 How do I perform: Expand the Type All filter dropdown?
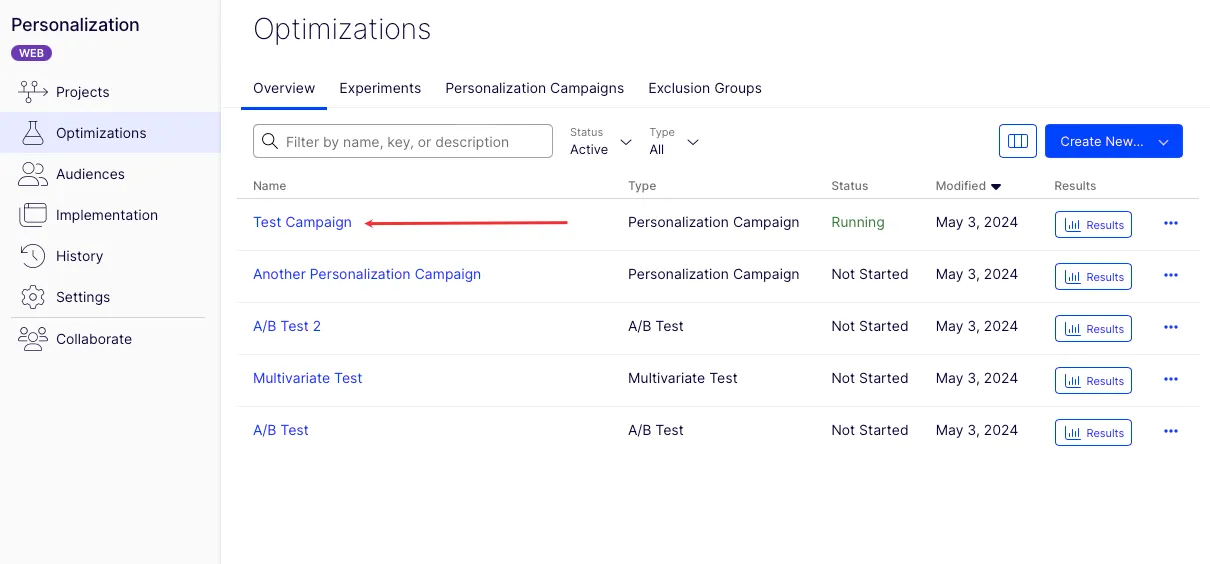[x=674, y=142]
